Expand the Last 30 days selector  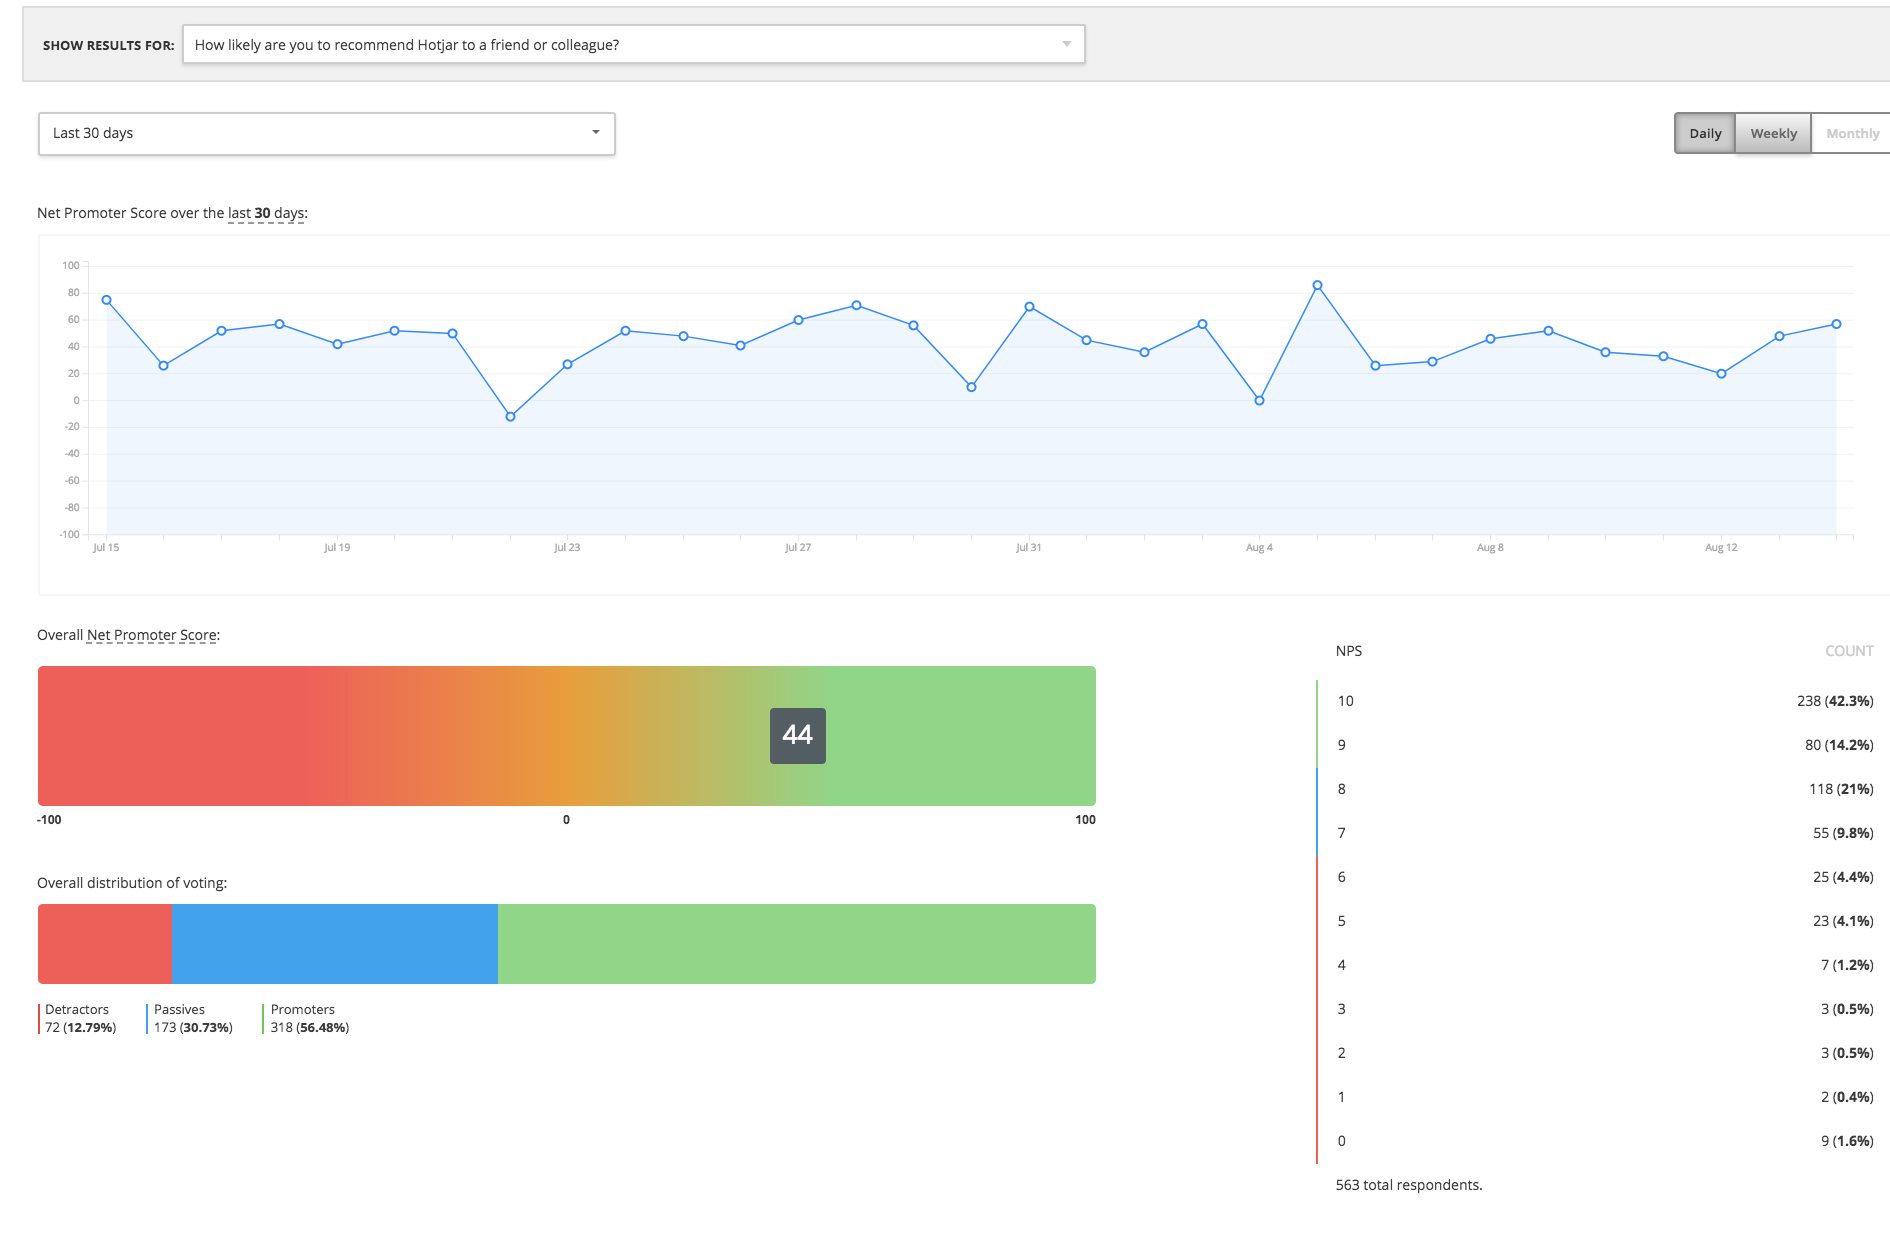(x=326, y=134)
